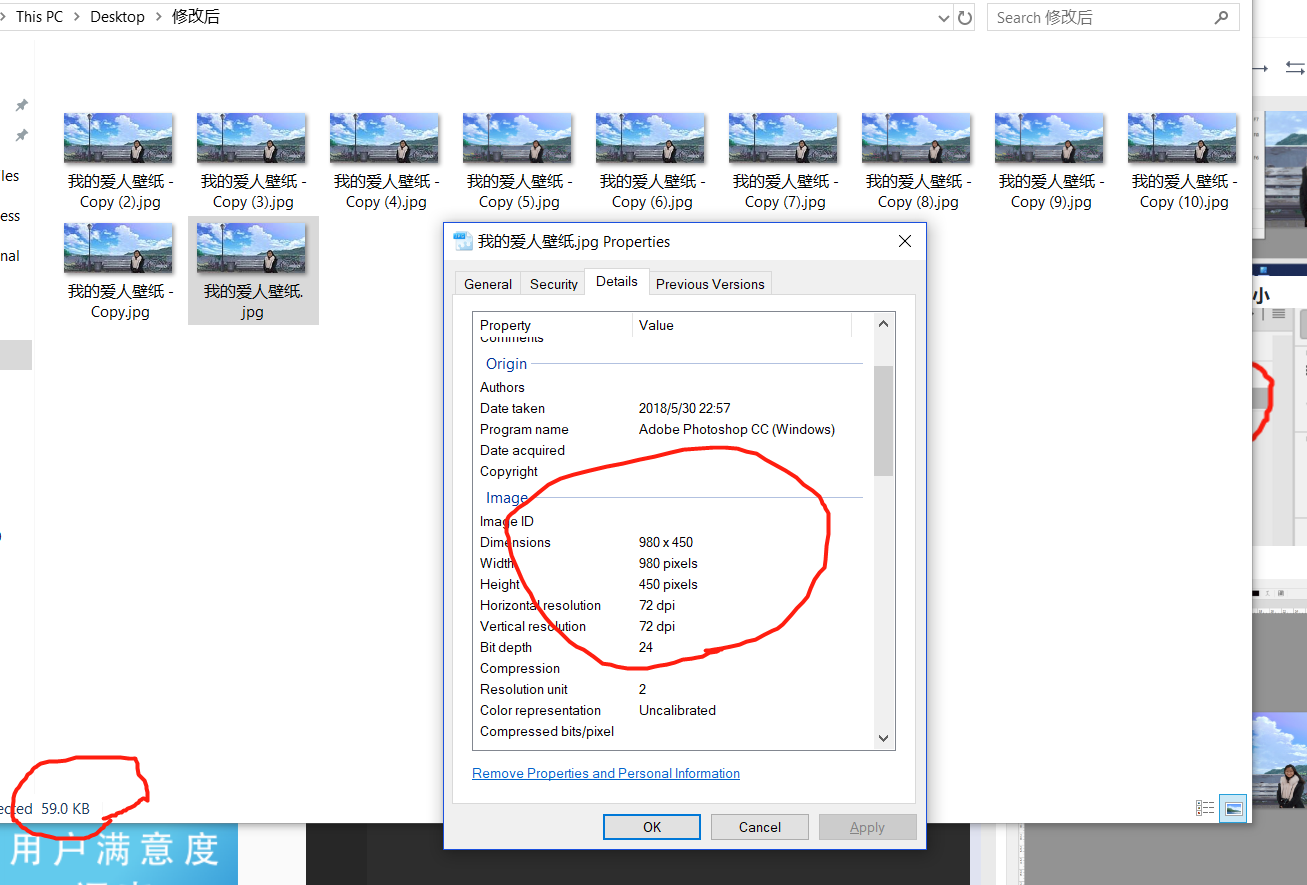
Task: Select the Copy (8).jpg file
Action: (917, 160)
